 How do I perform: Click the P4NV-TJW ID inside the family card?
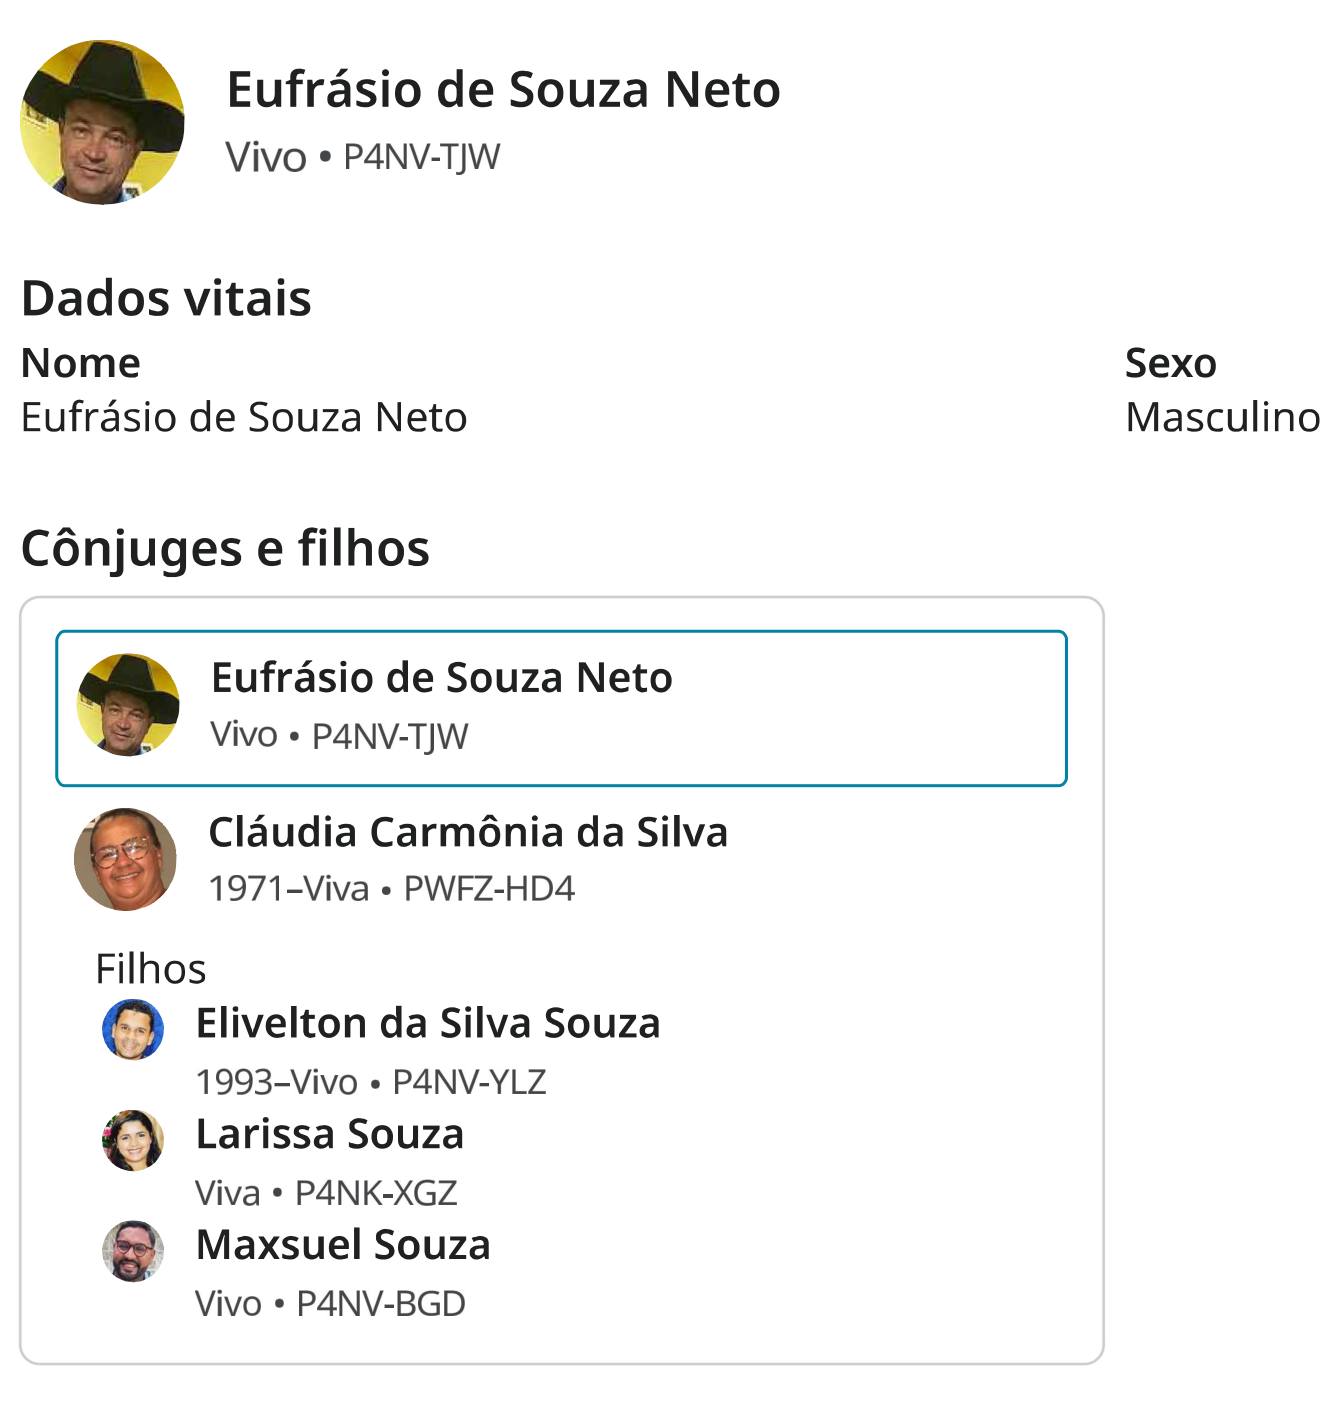390,736
